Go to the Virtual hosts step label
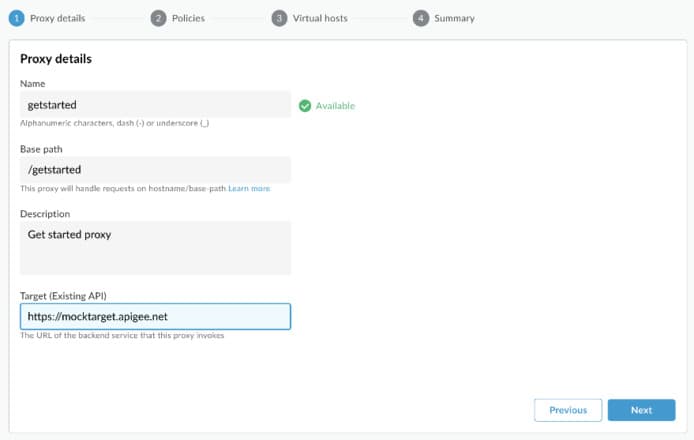The height and width of the screenshot is (440, 694). [320, 18]
